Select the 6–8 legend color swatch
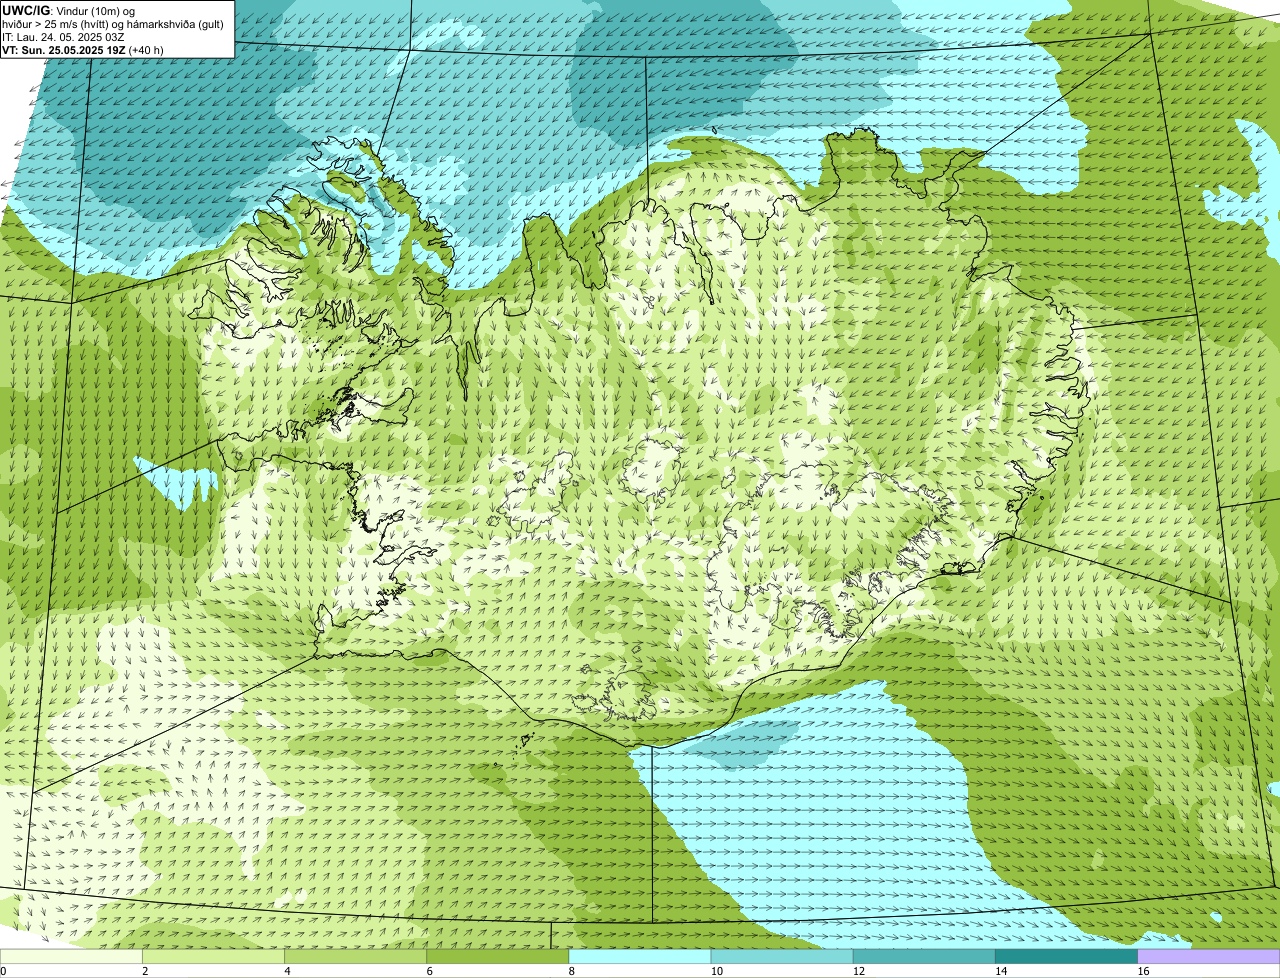 coord(498,957)
